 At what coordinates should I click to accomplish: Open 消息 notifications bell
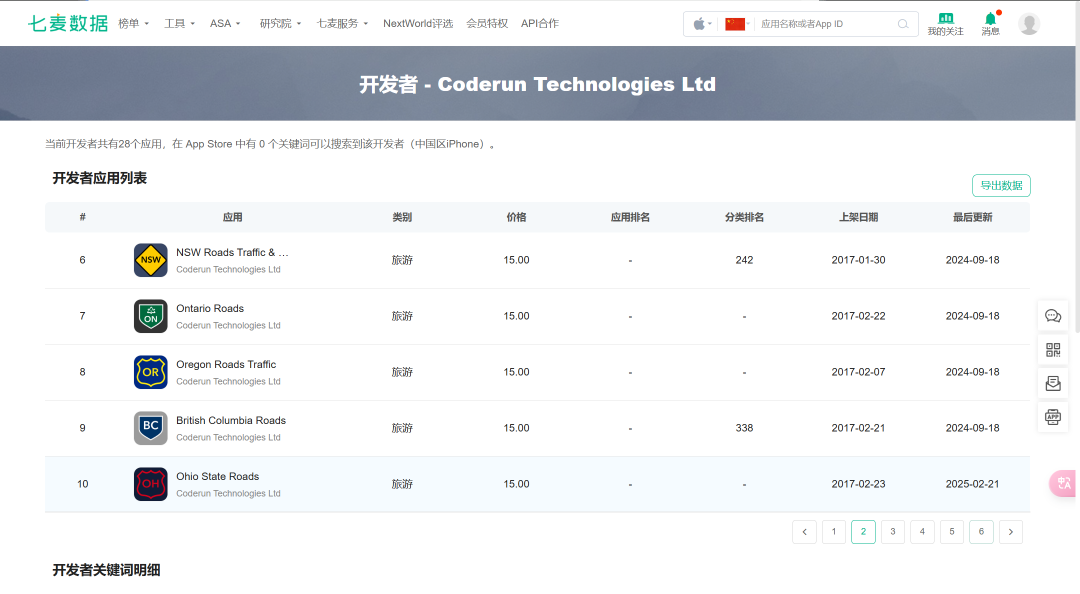990,24
